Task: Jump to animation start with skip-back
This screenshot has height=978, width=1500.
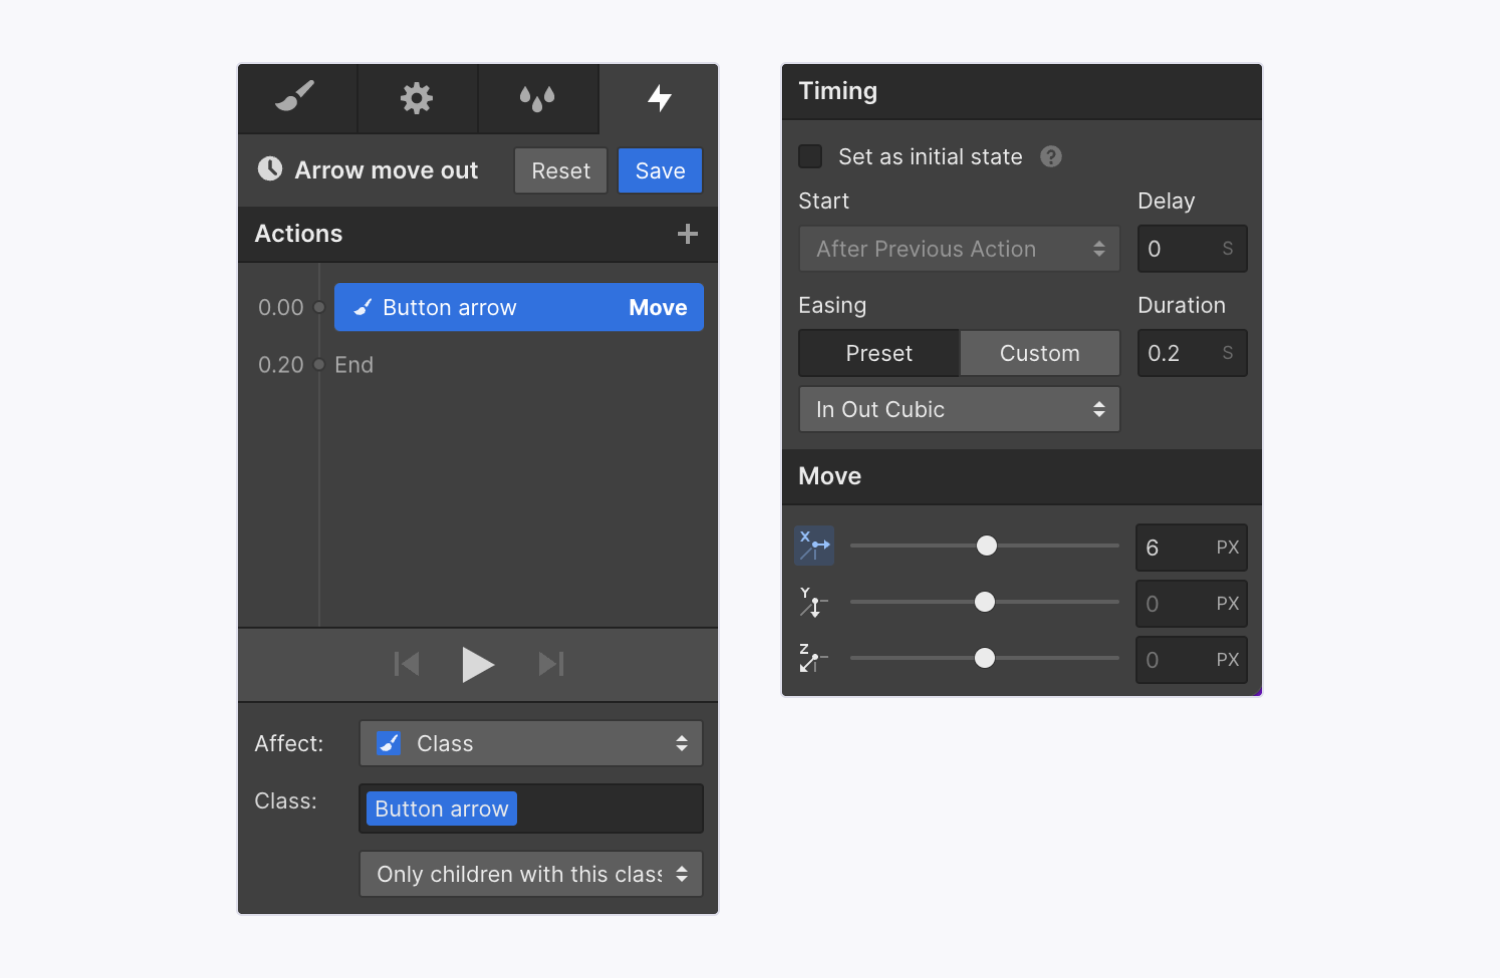Action: (407, 664)
